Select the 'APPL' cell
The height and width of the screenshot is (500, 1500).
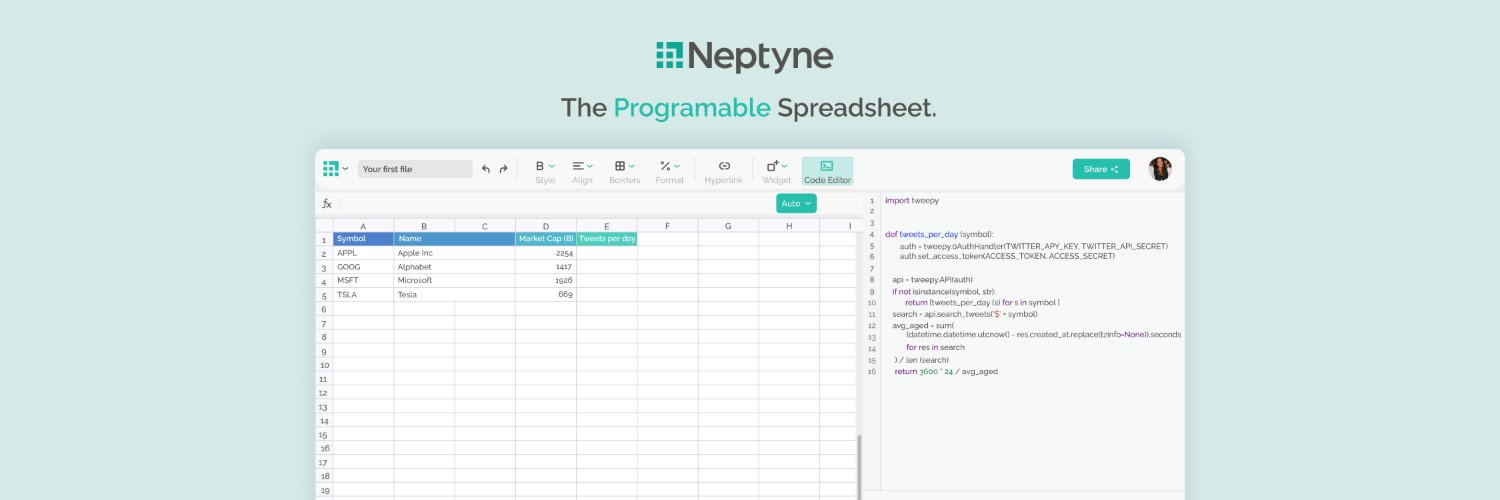(x=363, y=253)
